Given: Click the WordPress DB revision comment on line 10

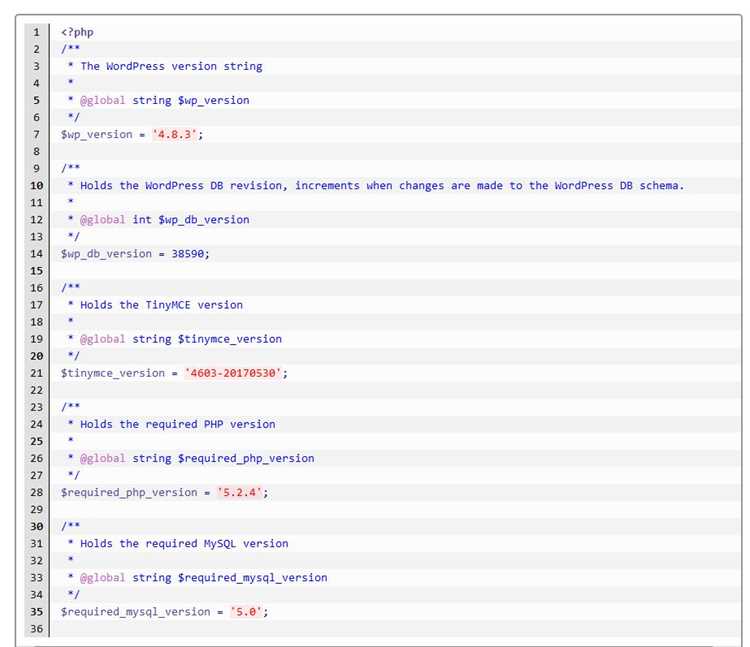Looking at the screenshot, I should 382,186.
